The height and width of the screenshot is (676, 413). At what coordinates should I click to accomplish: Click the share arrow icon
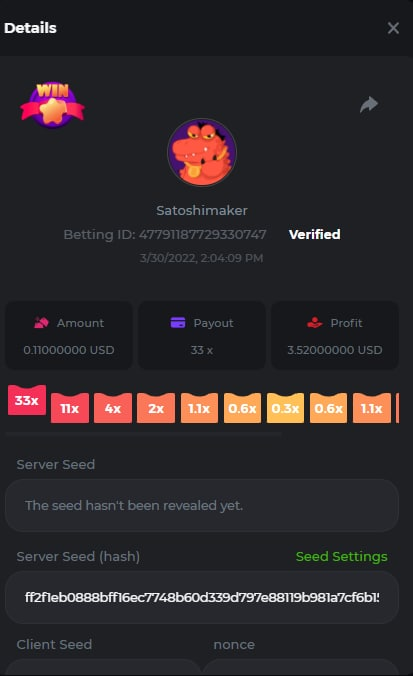coord(369,104)
